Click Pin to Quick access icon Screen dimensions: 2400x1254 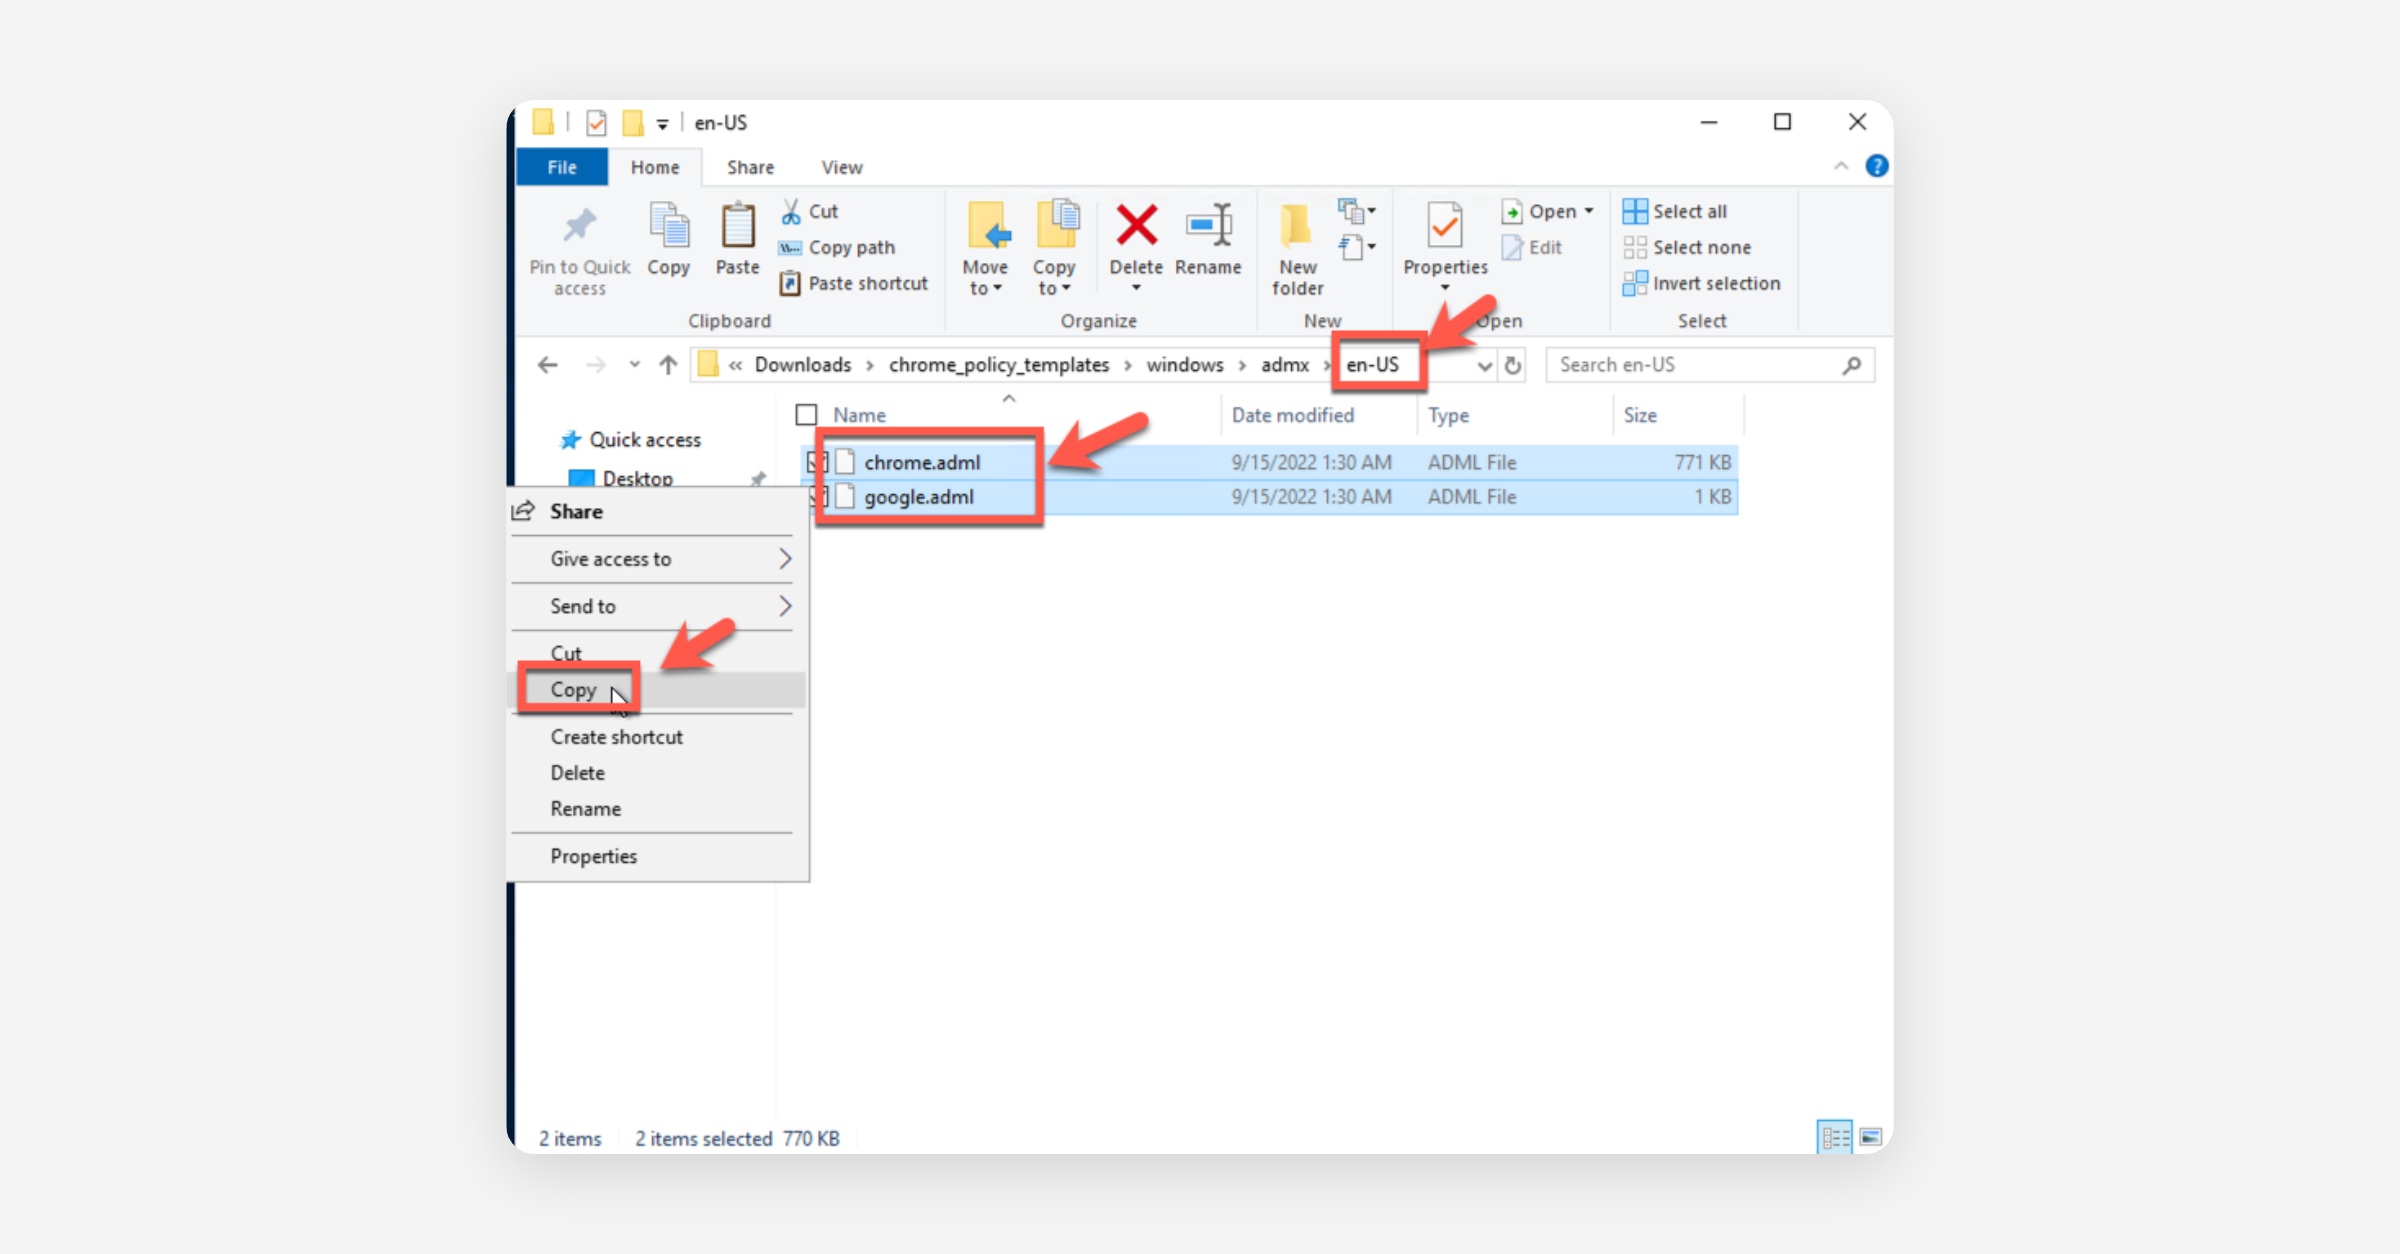pyautogui.click(x=579, y=226)
